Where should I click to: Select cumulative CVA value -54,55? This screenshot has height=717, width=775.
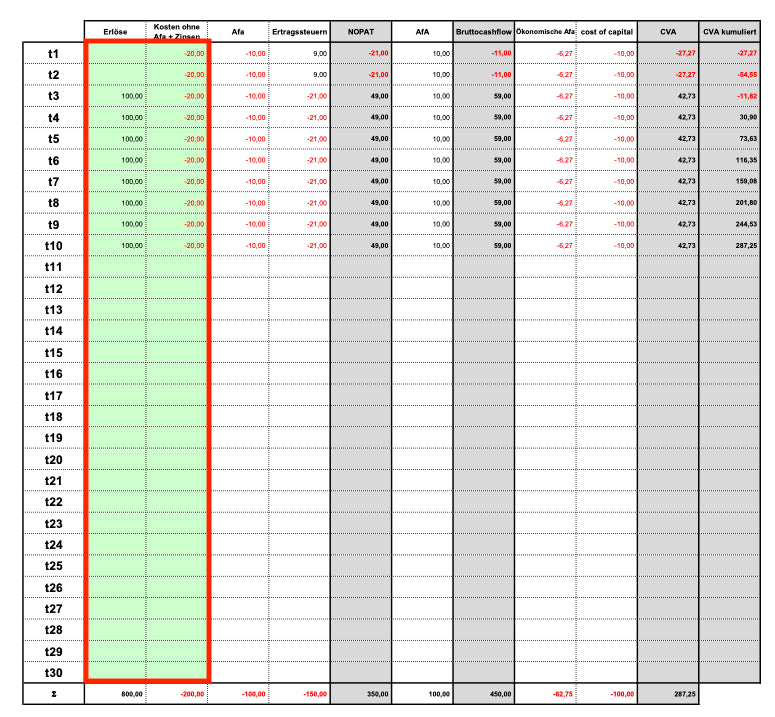point(747,75)
